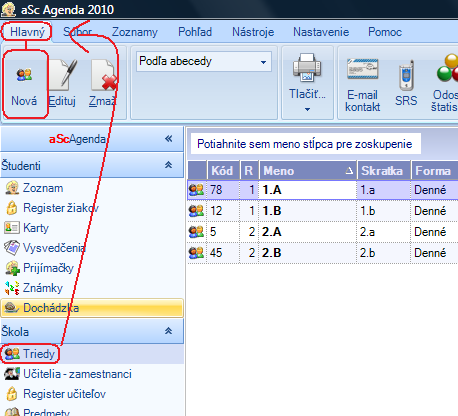Open Karty in the sidebar
The image size is (458, 416).
(x=27, y=228)
